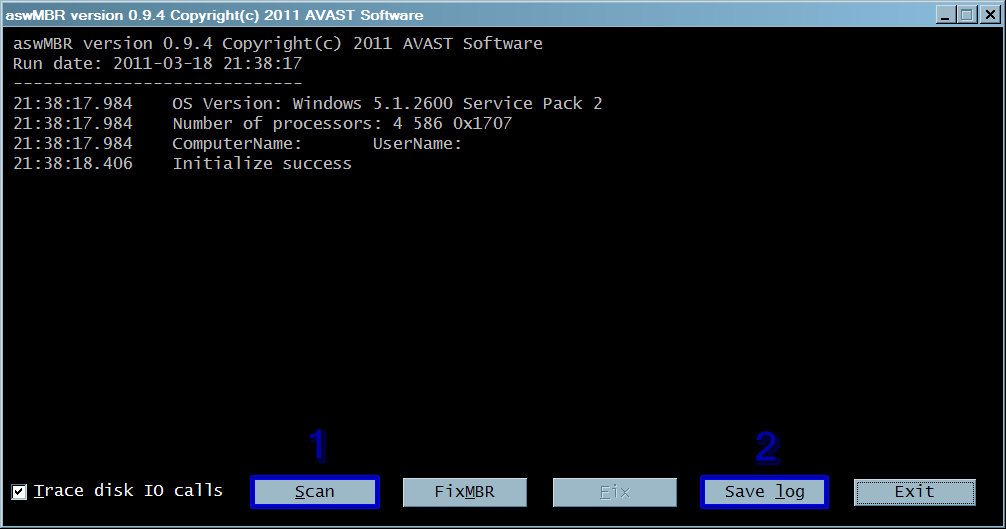Close the aswMBR window
The image size is (1006, 529).
tap(990, 15)
